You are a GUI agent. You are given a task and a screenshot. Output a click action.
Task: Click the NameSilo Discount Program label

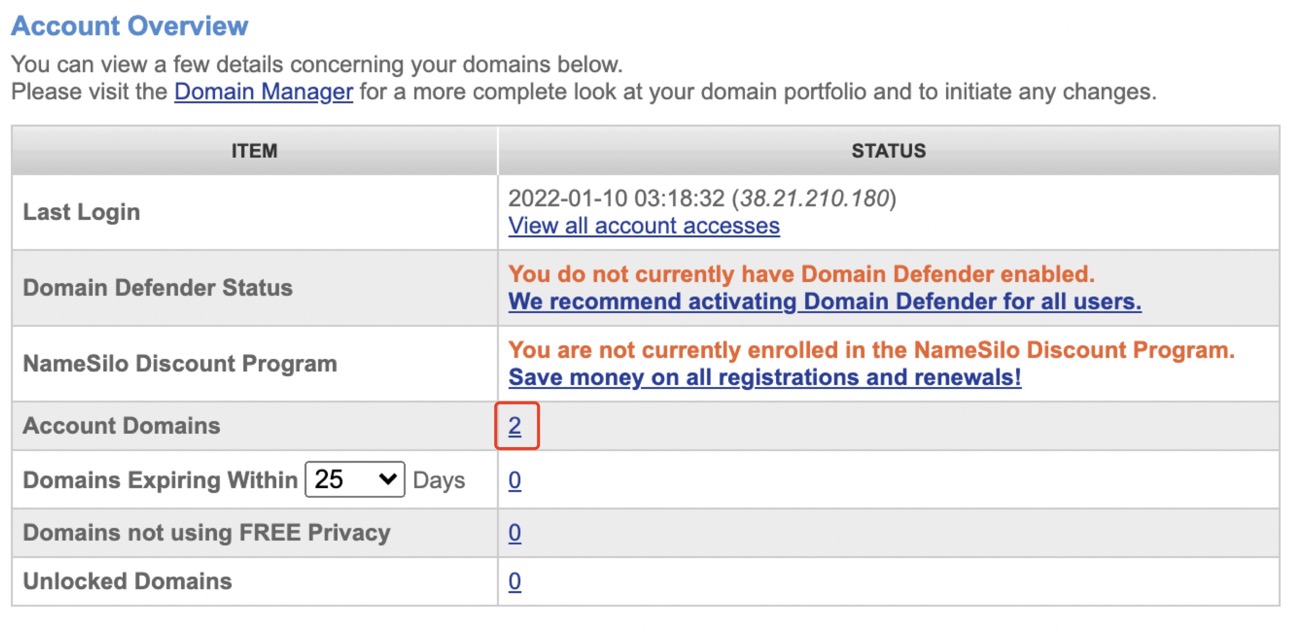[x=179, y=364]
